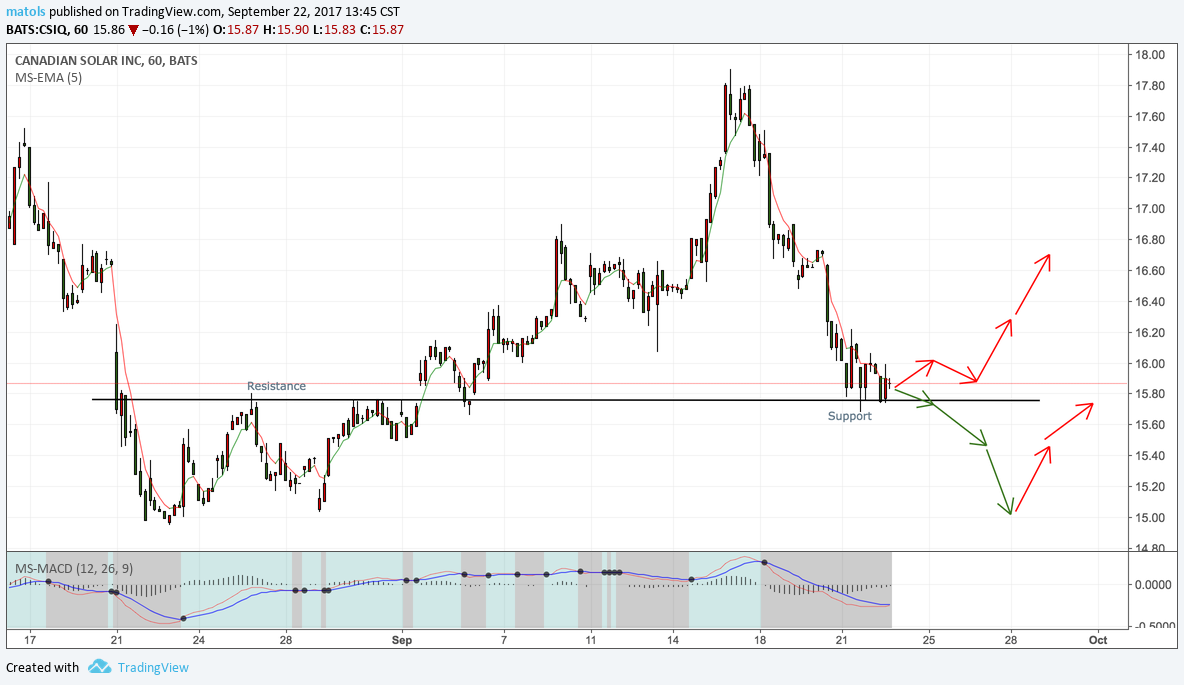Click the 14 date axis label
The height and width of the screenshot is (685, 1184).
(674, 640)
